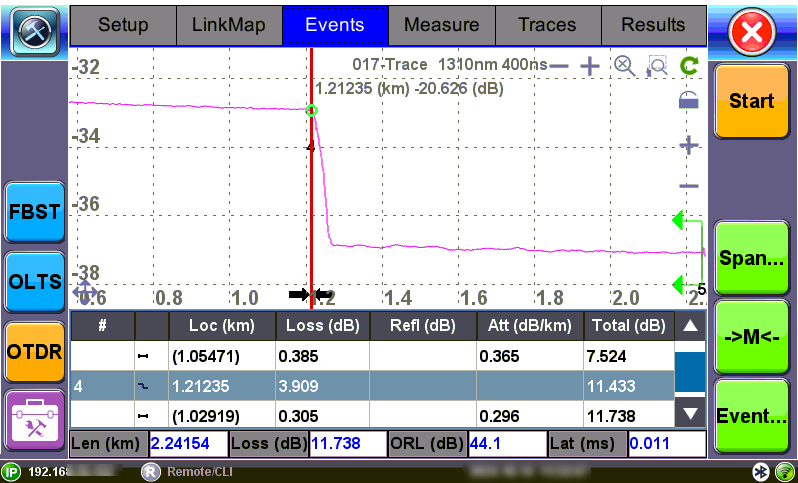Click the pan move arrows icon
798x483 pixels.
tap(85, 292)
